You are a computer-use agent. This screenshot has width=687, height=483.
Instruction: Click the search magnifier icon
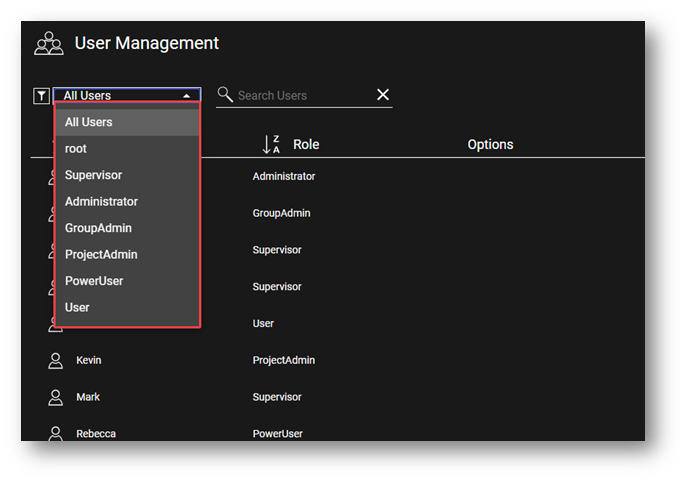click(225, 95)
